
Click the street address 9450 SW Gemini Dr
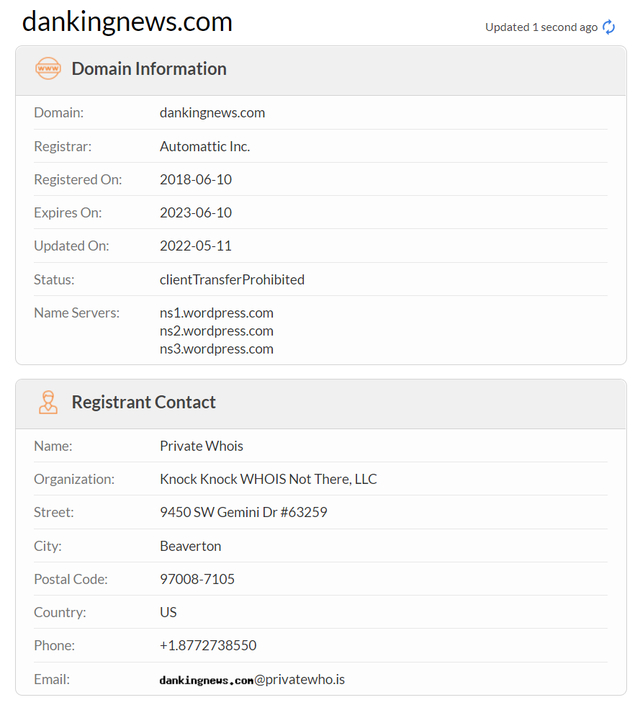coord(243,512)
